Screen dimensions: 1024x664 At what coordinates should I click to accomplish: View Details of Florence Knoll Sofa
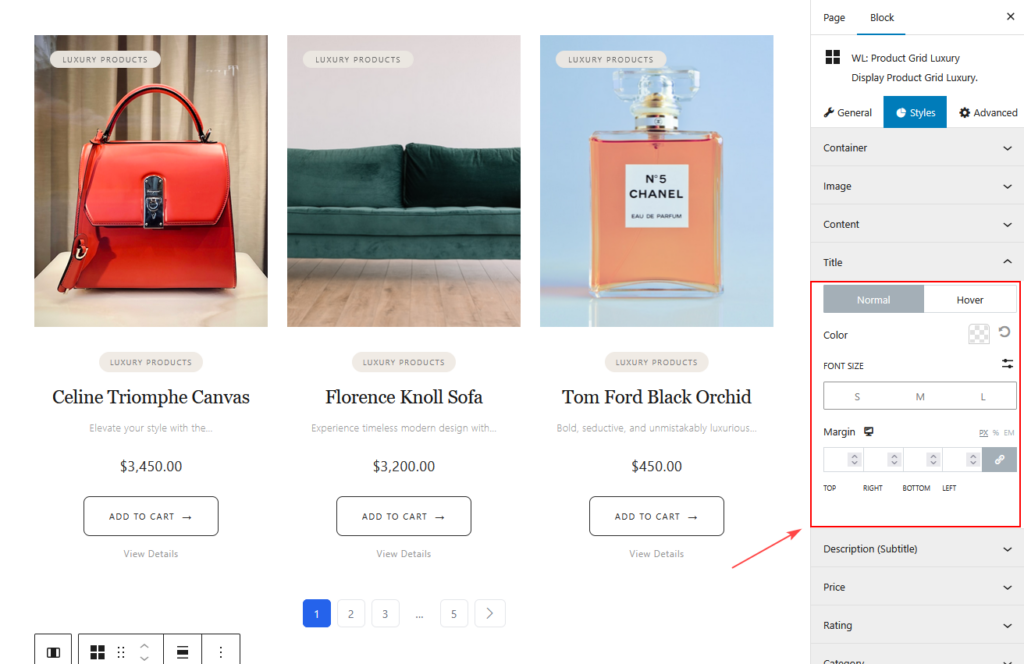pyautogui.click(x=403, y=553)
